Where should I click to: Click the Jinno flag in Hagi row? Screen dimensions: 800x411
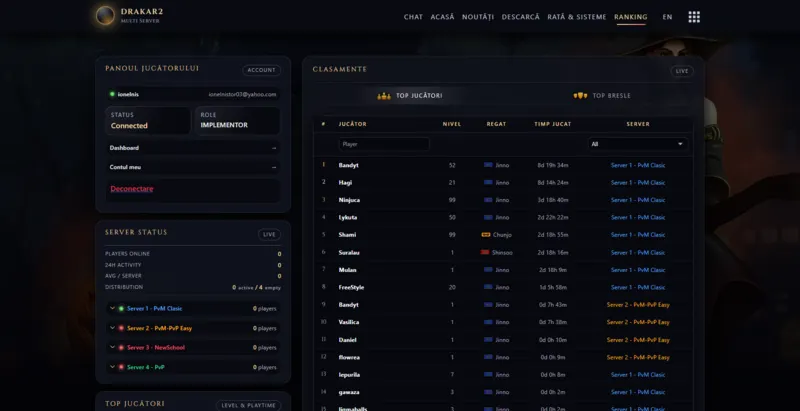tap(488, 182)
